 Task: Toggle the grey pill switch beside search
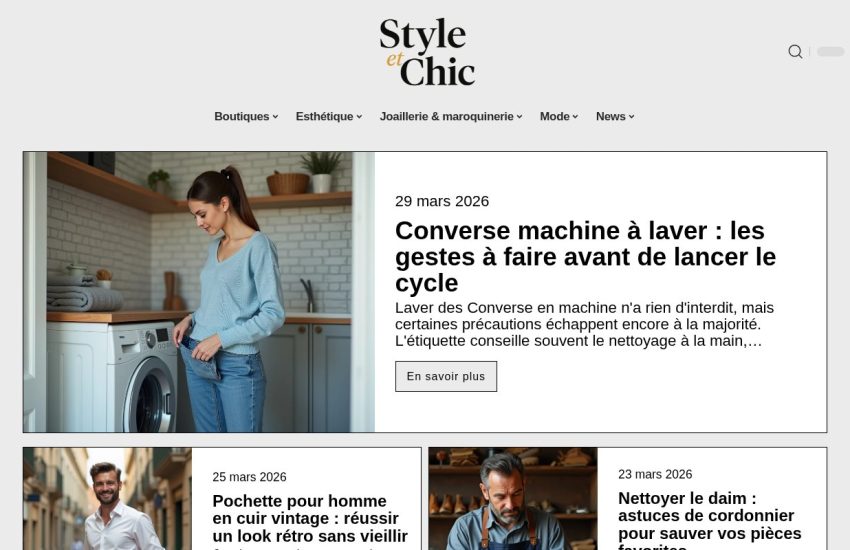click(x=830, y=51)
